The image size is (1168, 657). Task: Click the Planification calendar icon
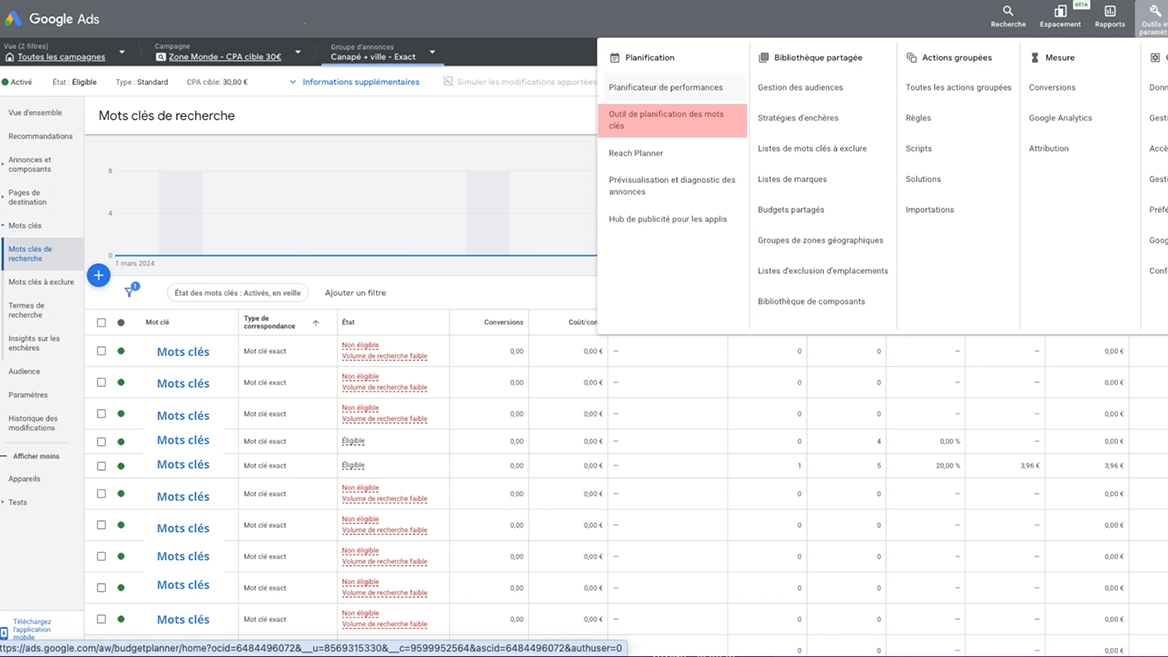(615, 57)
